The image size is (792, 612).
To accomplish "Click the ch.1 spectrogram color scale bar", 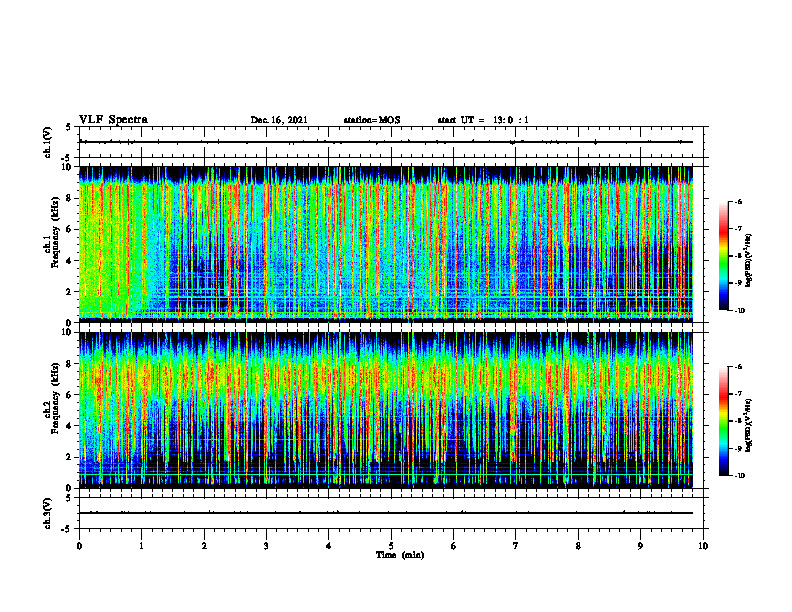I will tap(724, 256).
